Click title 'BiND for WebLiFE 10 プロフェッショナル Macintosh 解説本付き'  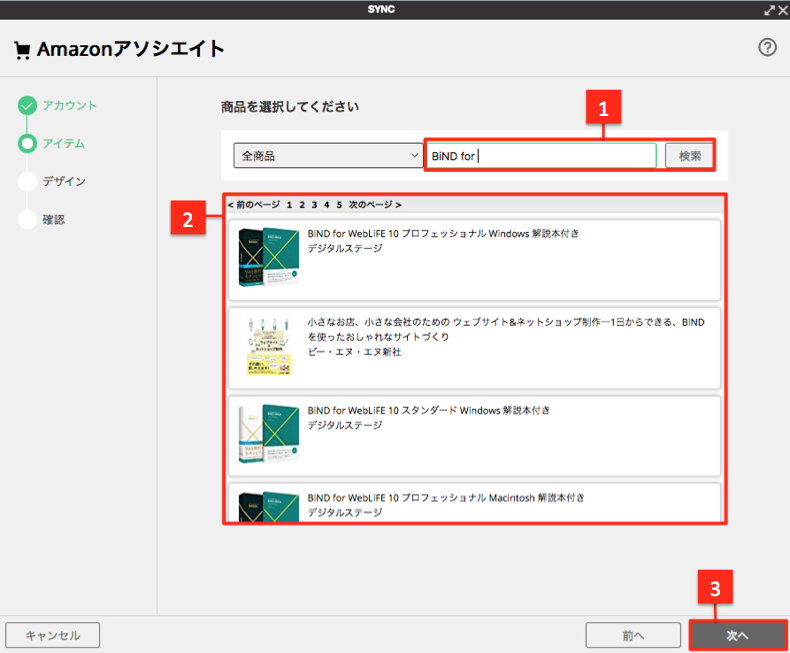point(445,498)
